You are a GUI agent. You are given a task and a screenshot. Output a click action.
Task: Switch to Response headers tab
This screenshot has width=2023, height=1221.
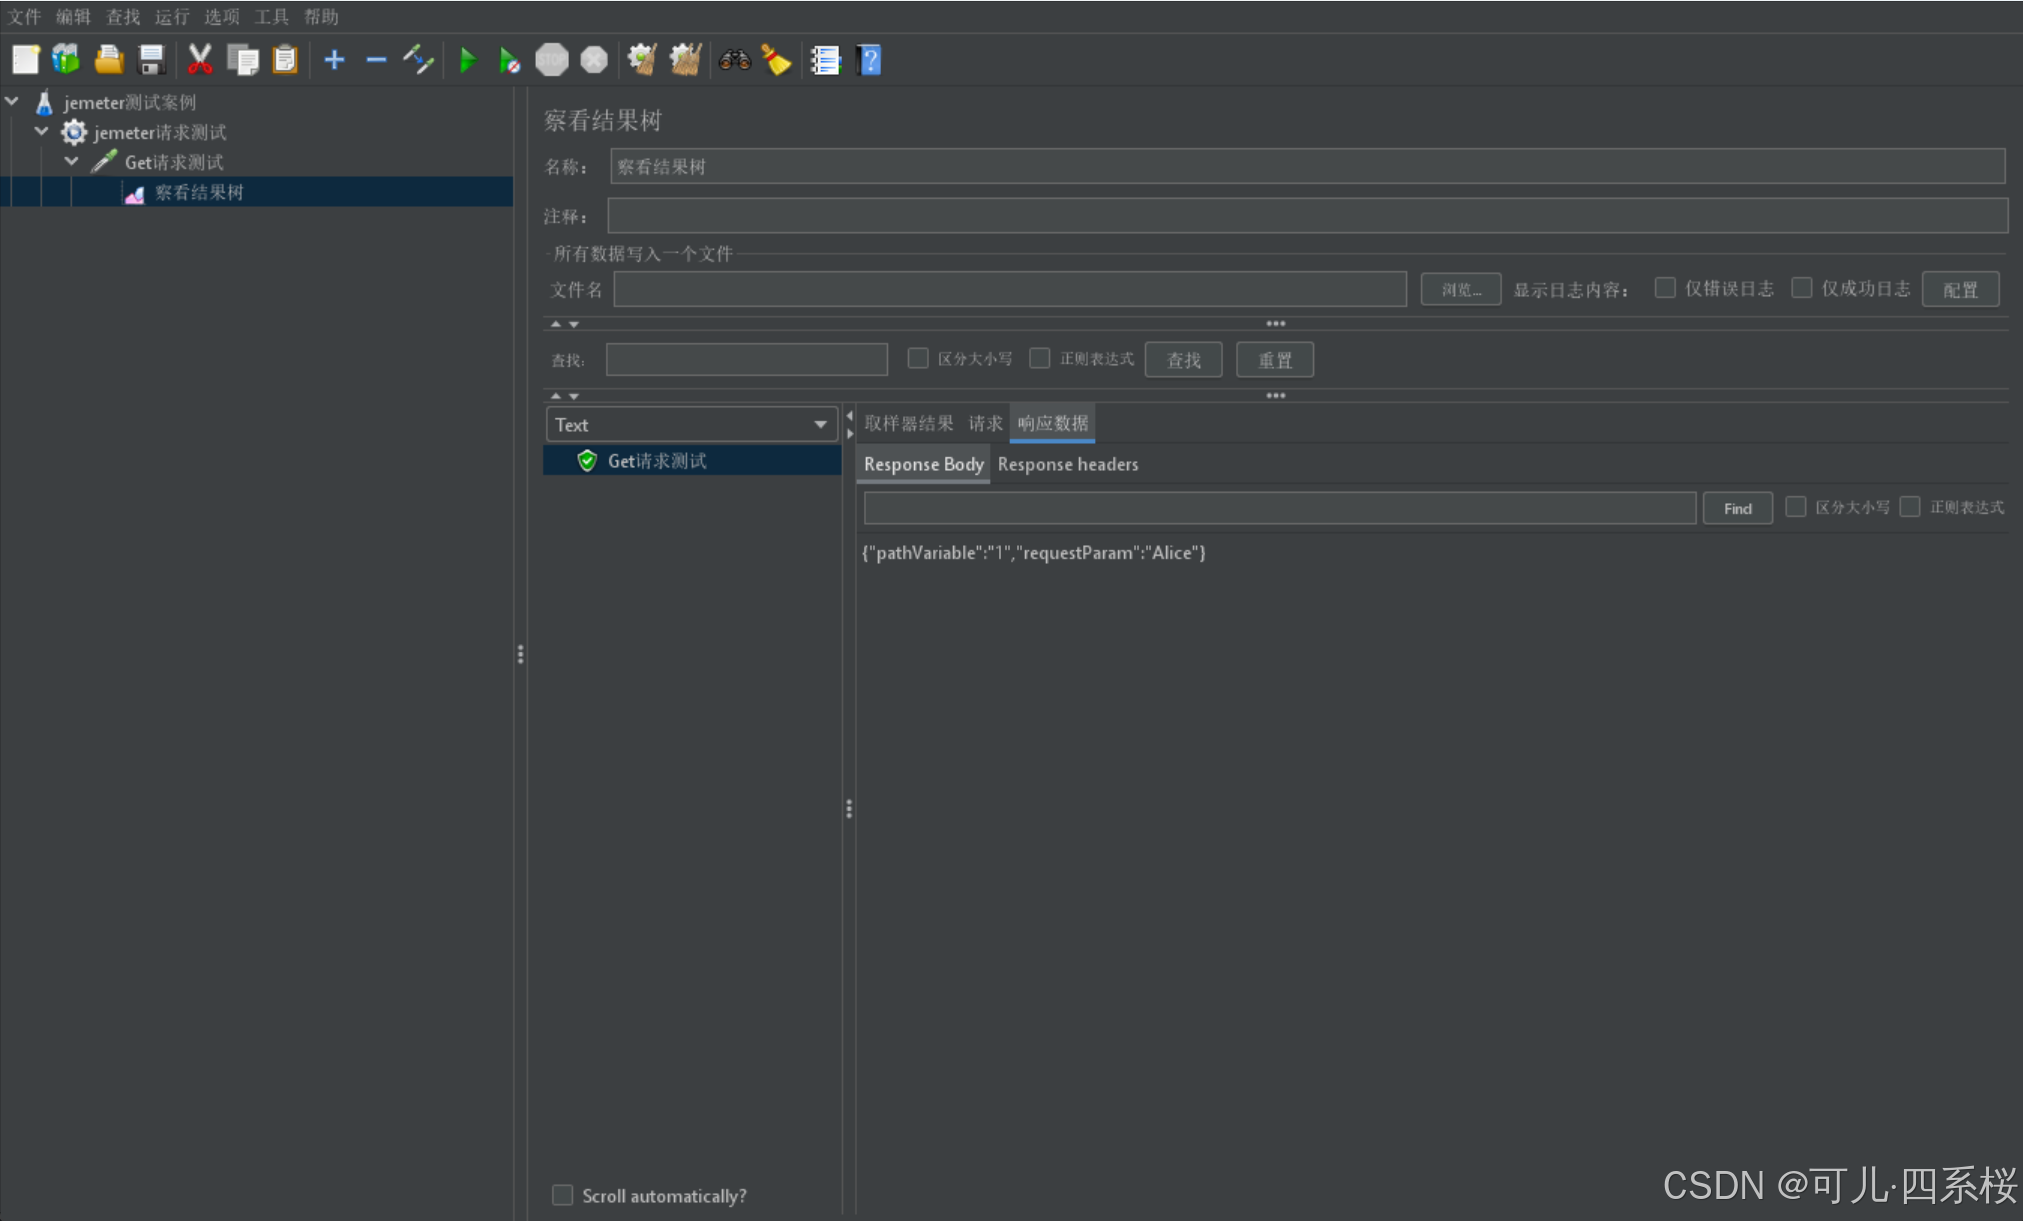[1067, 464]
